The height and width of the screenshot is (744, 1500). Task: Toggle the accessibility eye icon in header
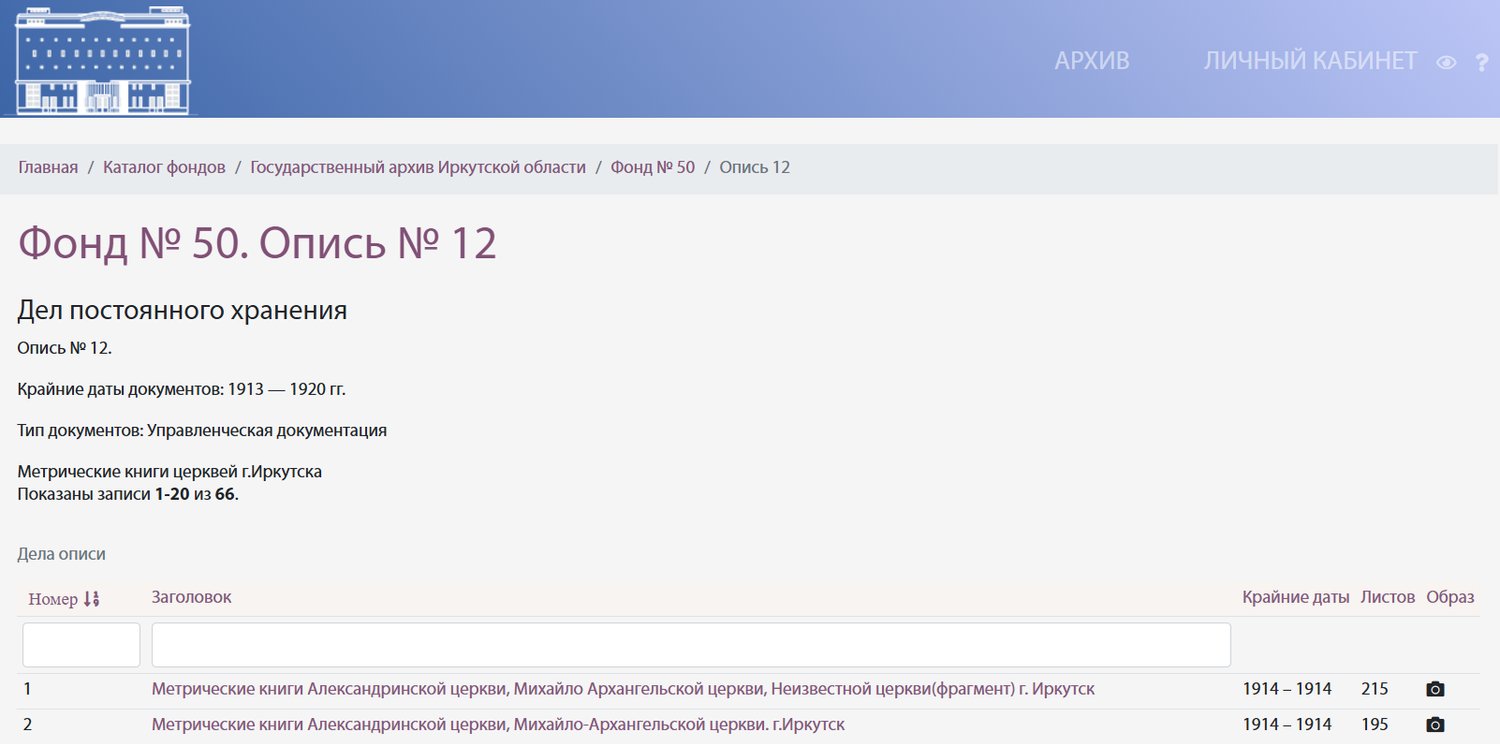pyautogui.click(x=1446, y=62)
